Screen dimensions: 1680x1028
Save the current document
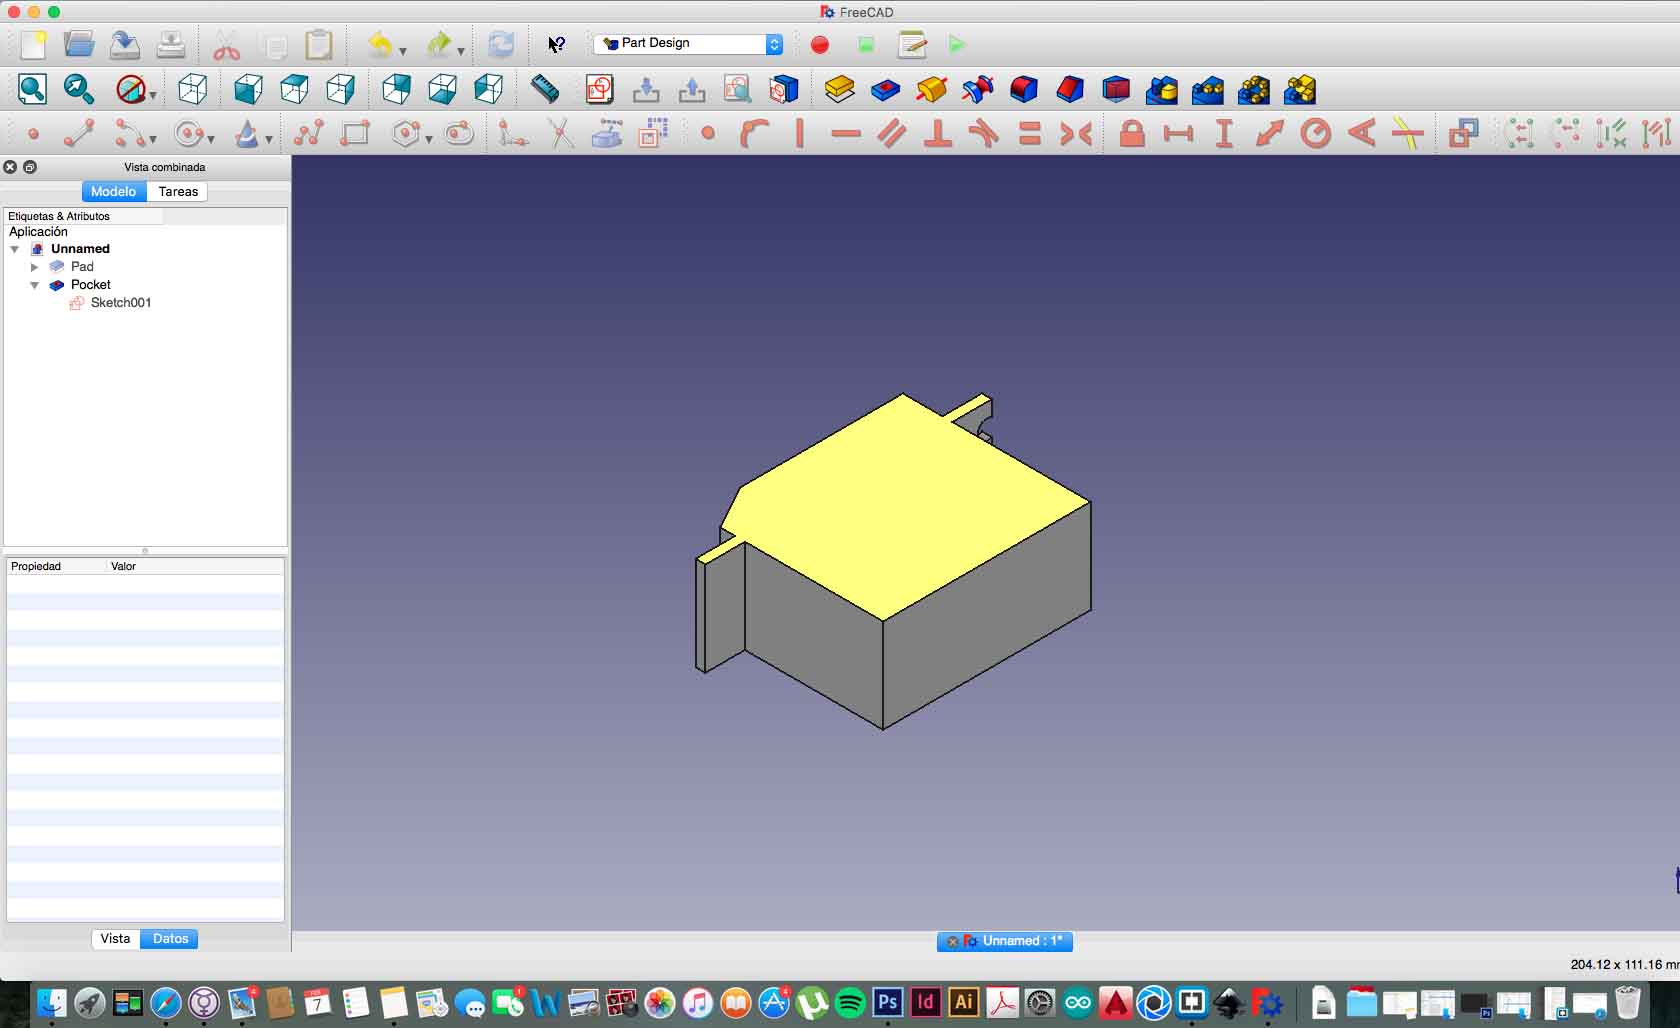[x=125, y=45]
